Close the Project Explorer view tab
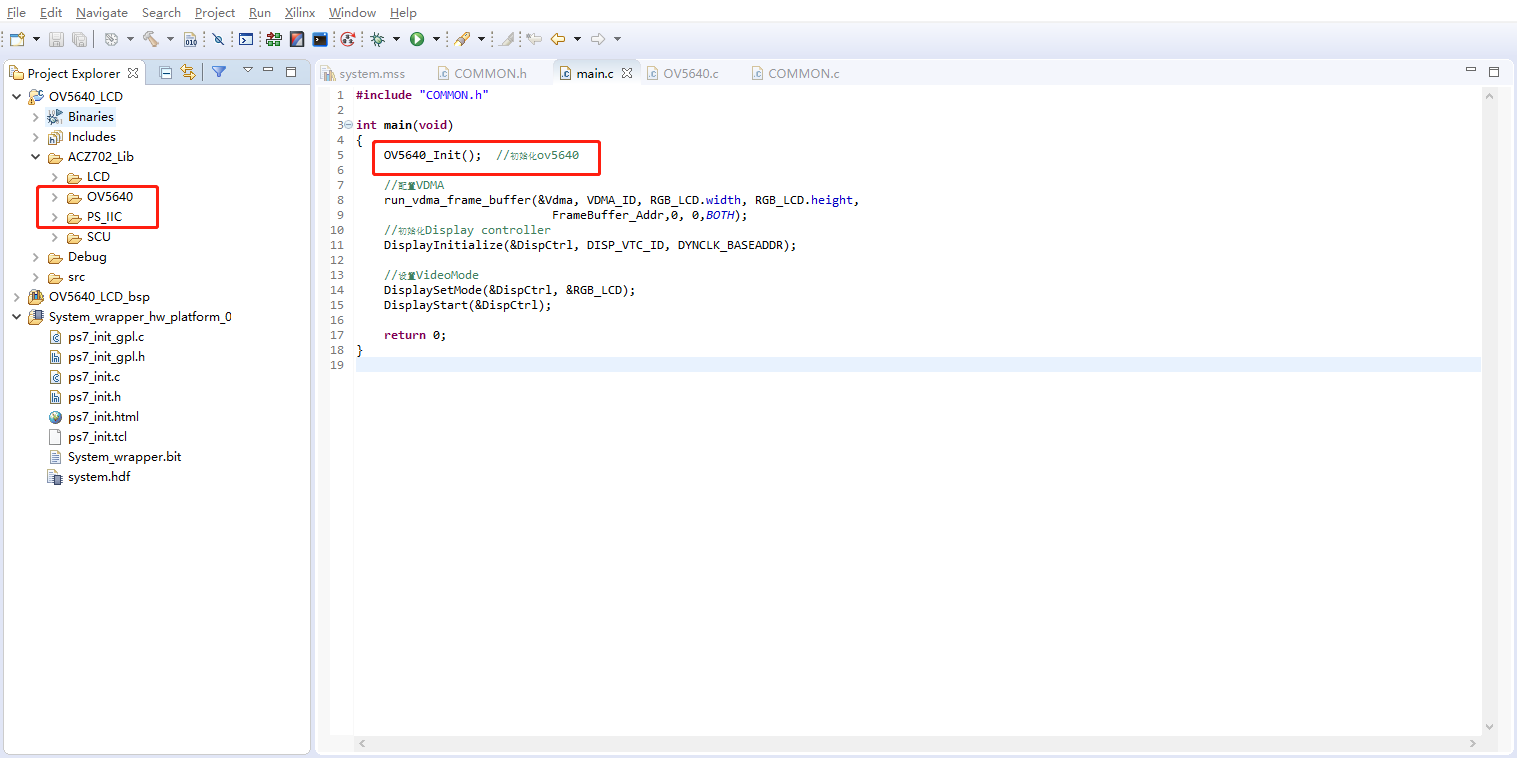 [x=133, y=73]
